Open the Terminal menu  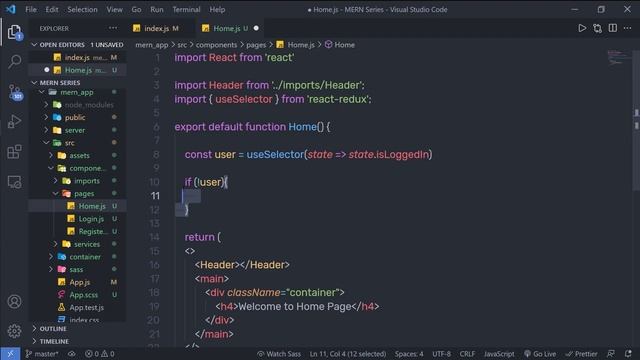point(186,9)
